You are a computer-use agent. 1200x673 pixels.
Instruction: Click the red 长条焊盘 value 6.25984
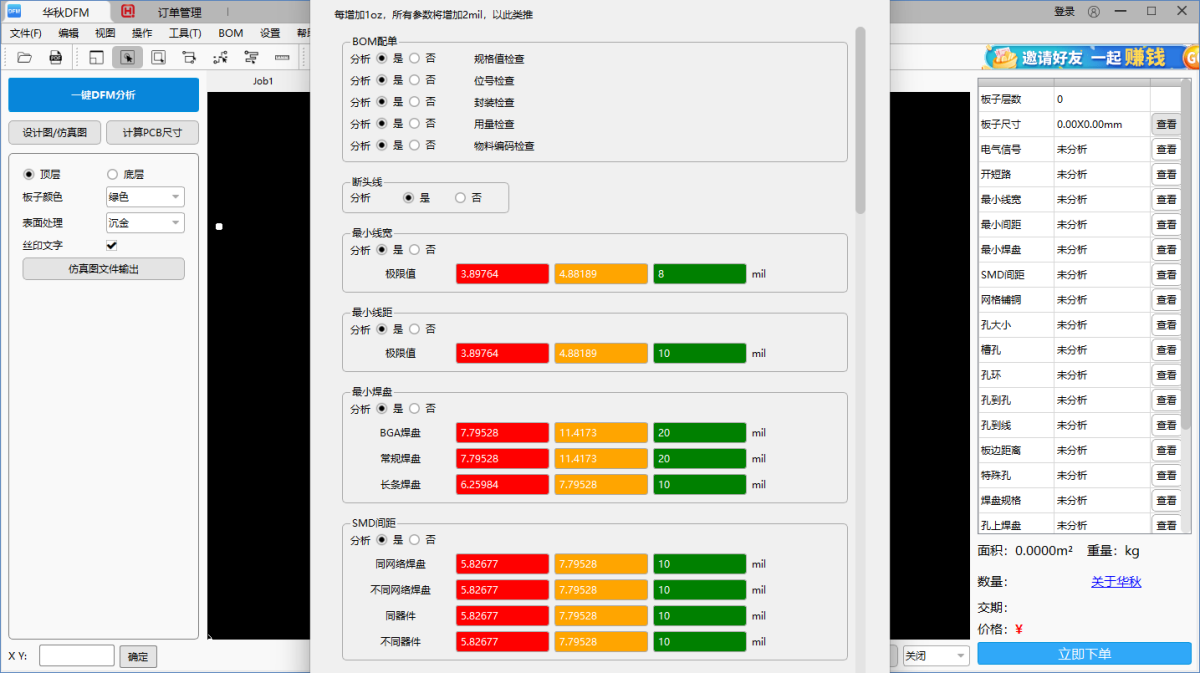pyautogui.click(x=502, y=484)
